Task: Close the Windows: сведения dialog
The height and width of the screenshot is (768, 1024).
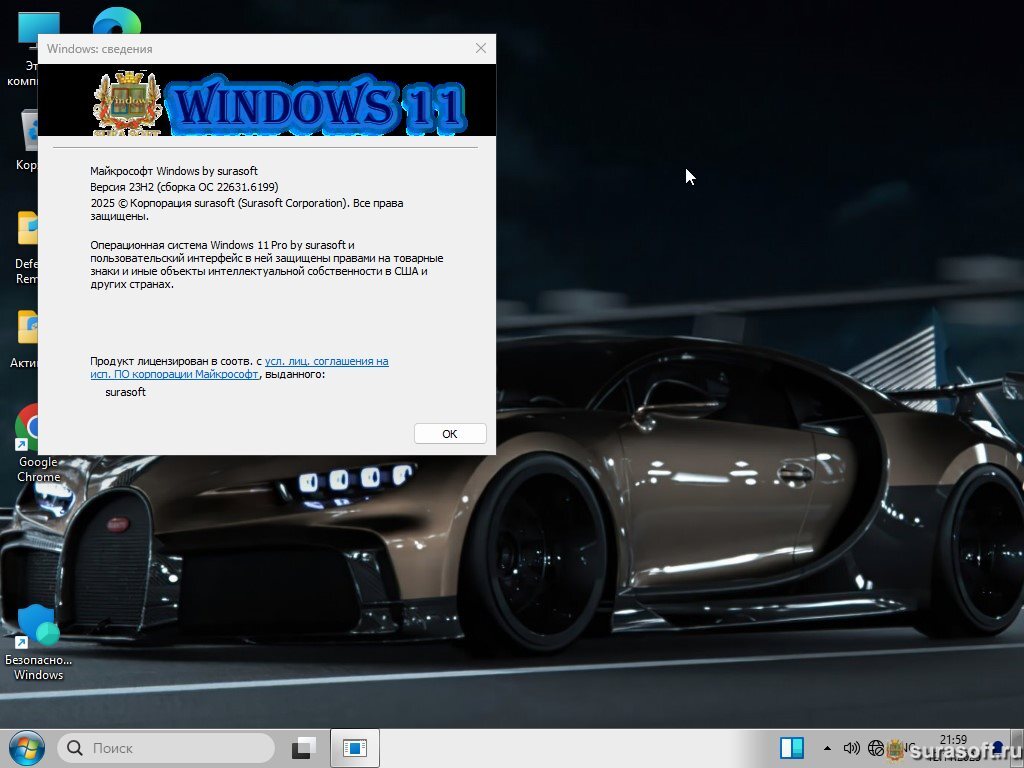Action: click(481, 48)
